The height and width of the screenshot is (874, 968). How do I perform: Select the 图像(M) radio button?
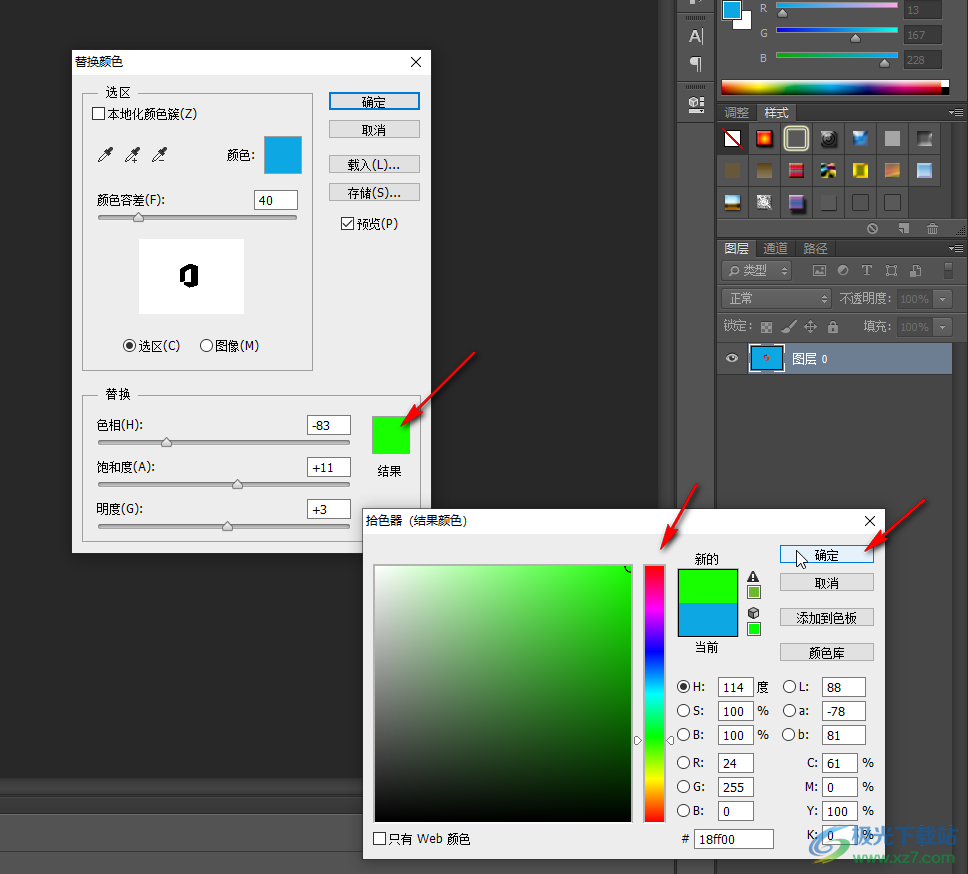[206, 346]
